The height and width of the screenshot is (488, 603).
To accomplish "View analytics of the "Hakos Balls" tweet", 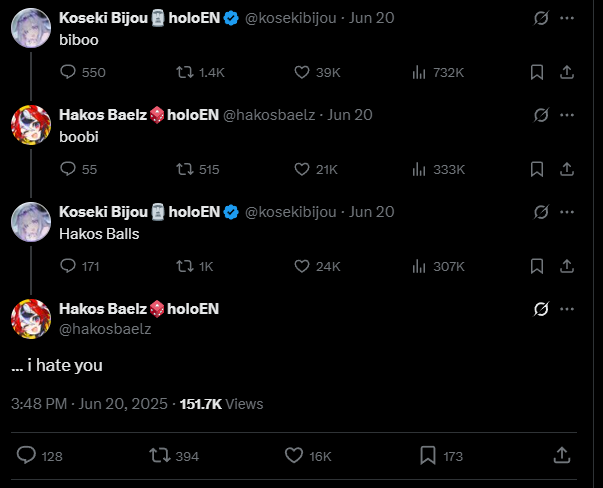I will [420, 266].
